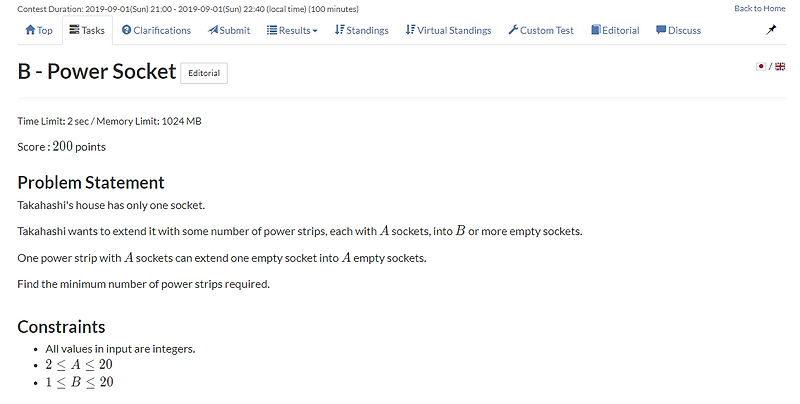Viewport: 800px width, 404px height.
Task: Click the Clarifications question mark icon
Action: [126, 30]
